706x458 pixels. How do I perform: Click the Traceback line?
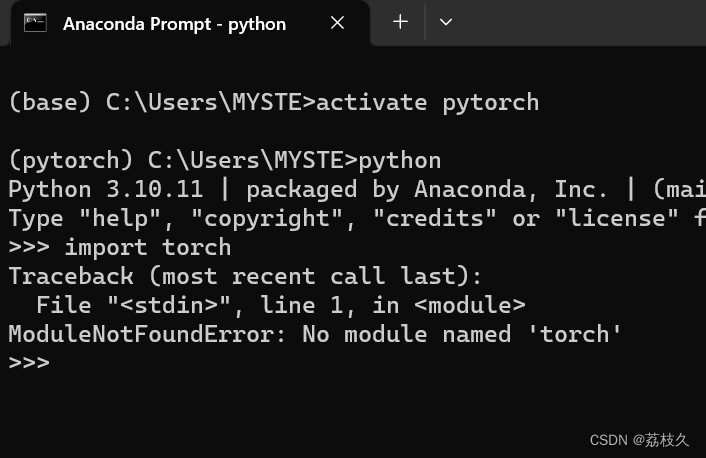tap(245, 276)
